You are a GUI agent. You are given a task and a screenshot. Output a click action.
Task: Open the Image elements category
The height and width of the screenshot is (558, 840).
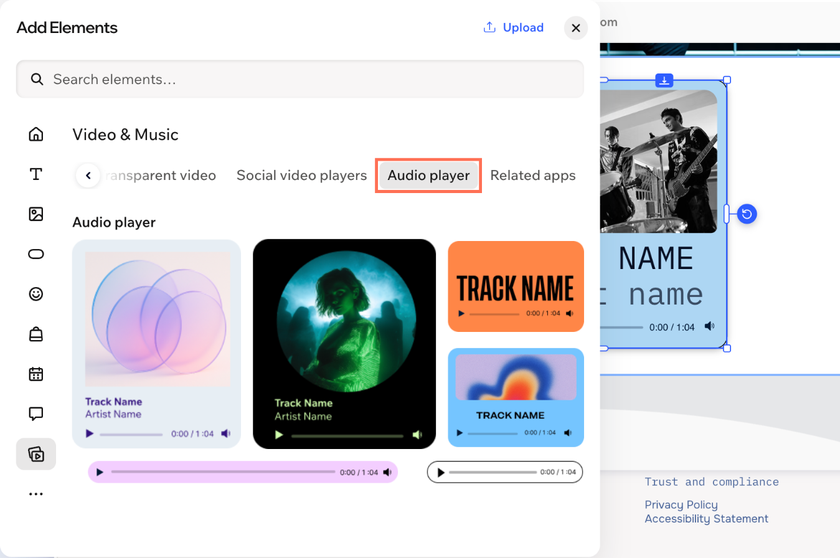click(36, 214)
